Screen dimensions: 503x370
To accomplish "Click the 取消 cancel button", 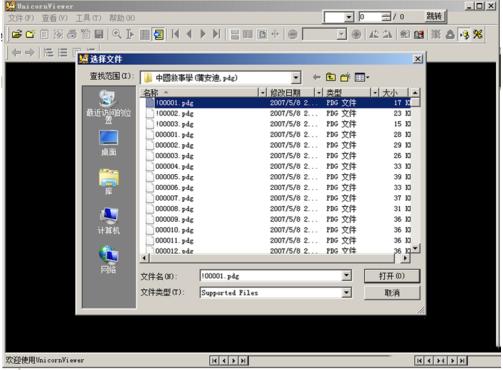I will pos(392,293).
